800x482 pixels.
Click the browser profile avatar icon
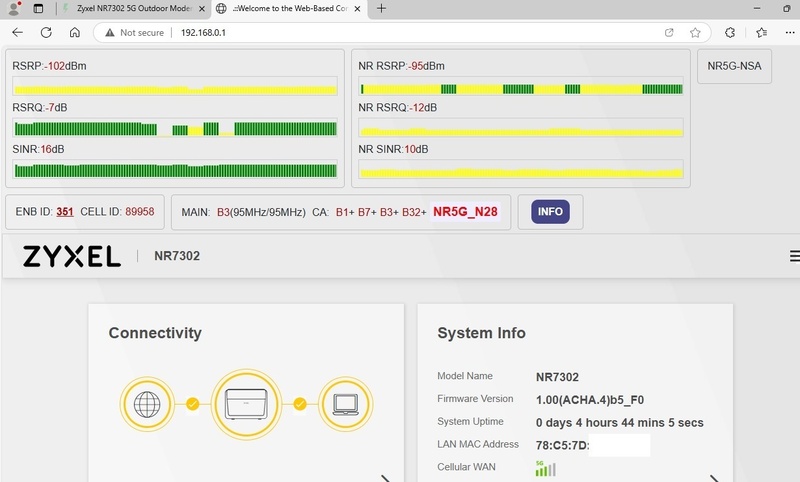(14, 8)
